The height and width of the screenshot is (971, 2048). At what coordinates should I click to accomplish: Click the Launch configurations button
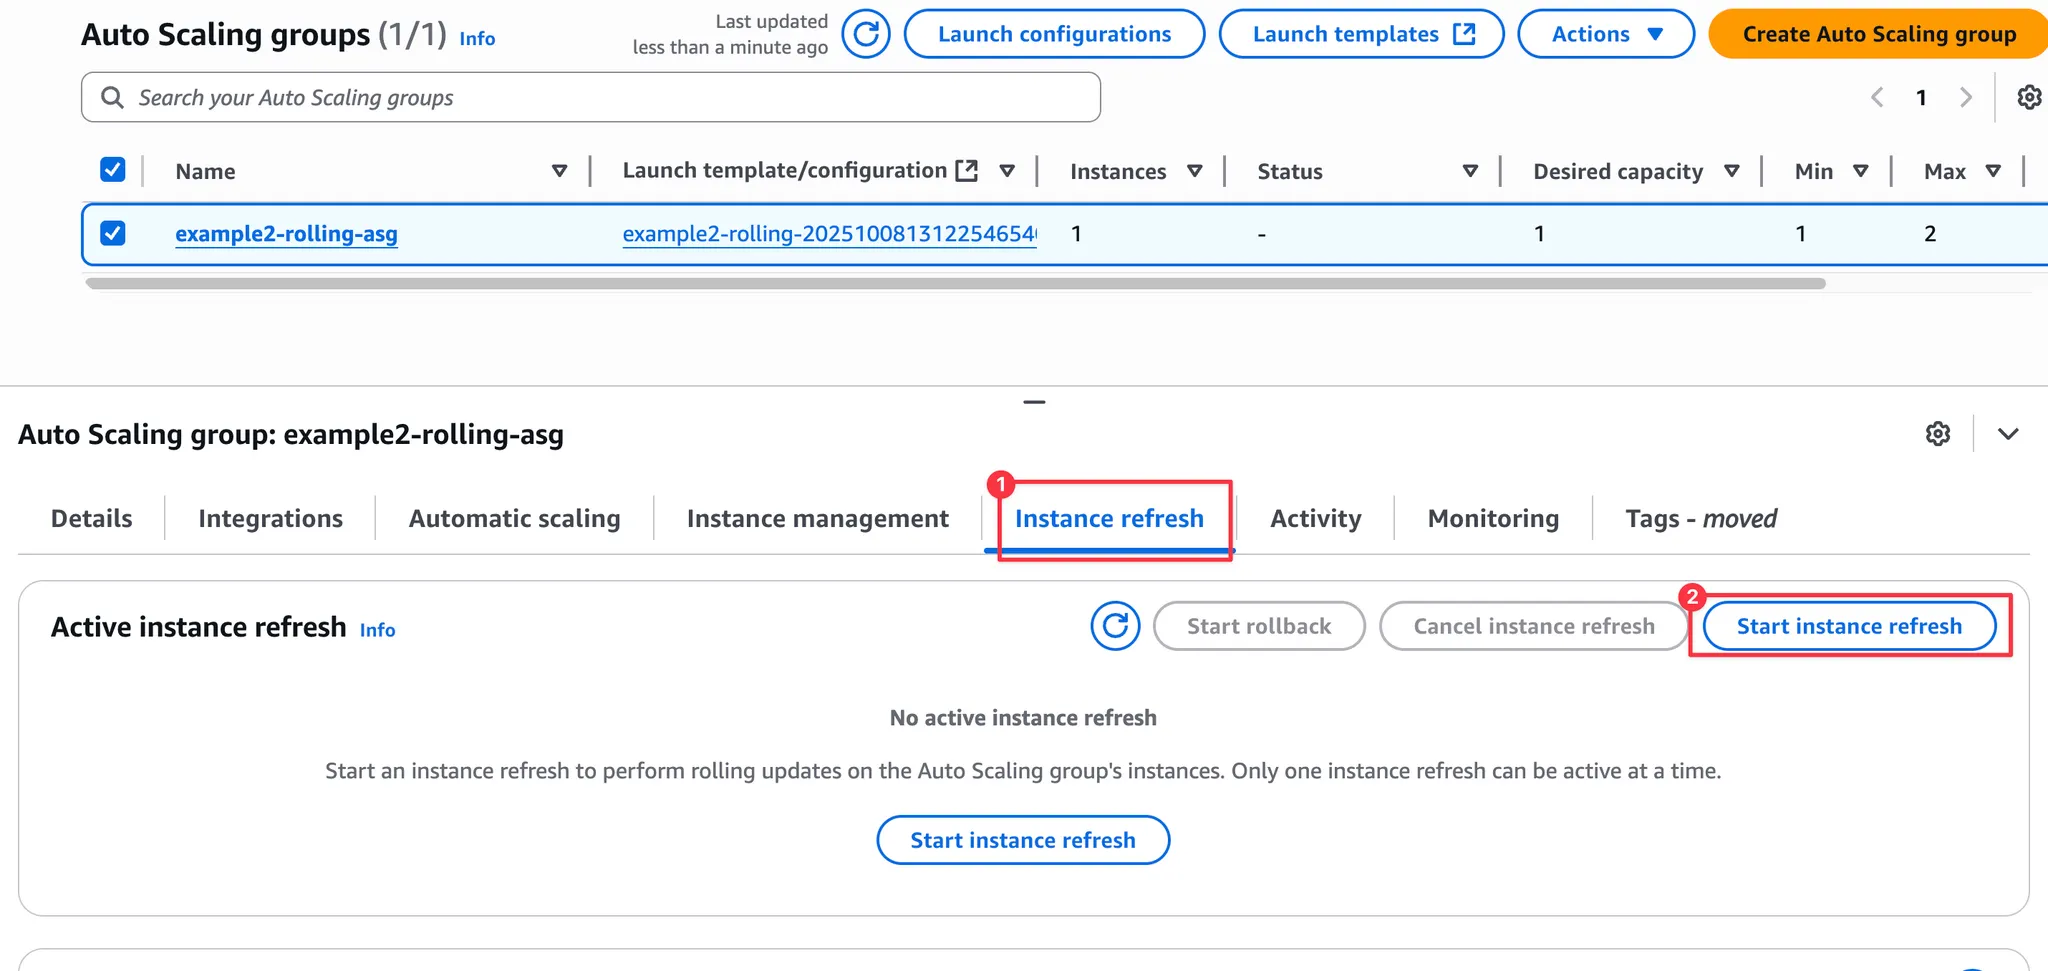(x=1054, y=34)
